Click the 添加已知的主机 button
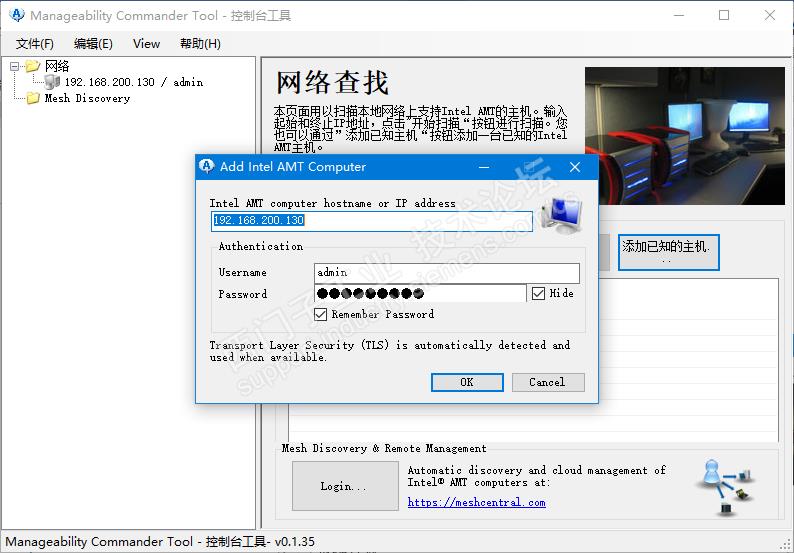 pos(668,252)
